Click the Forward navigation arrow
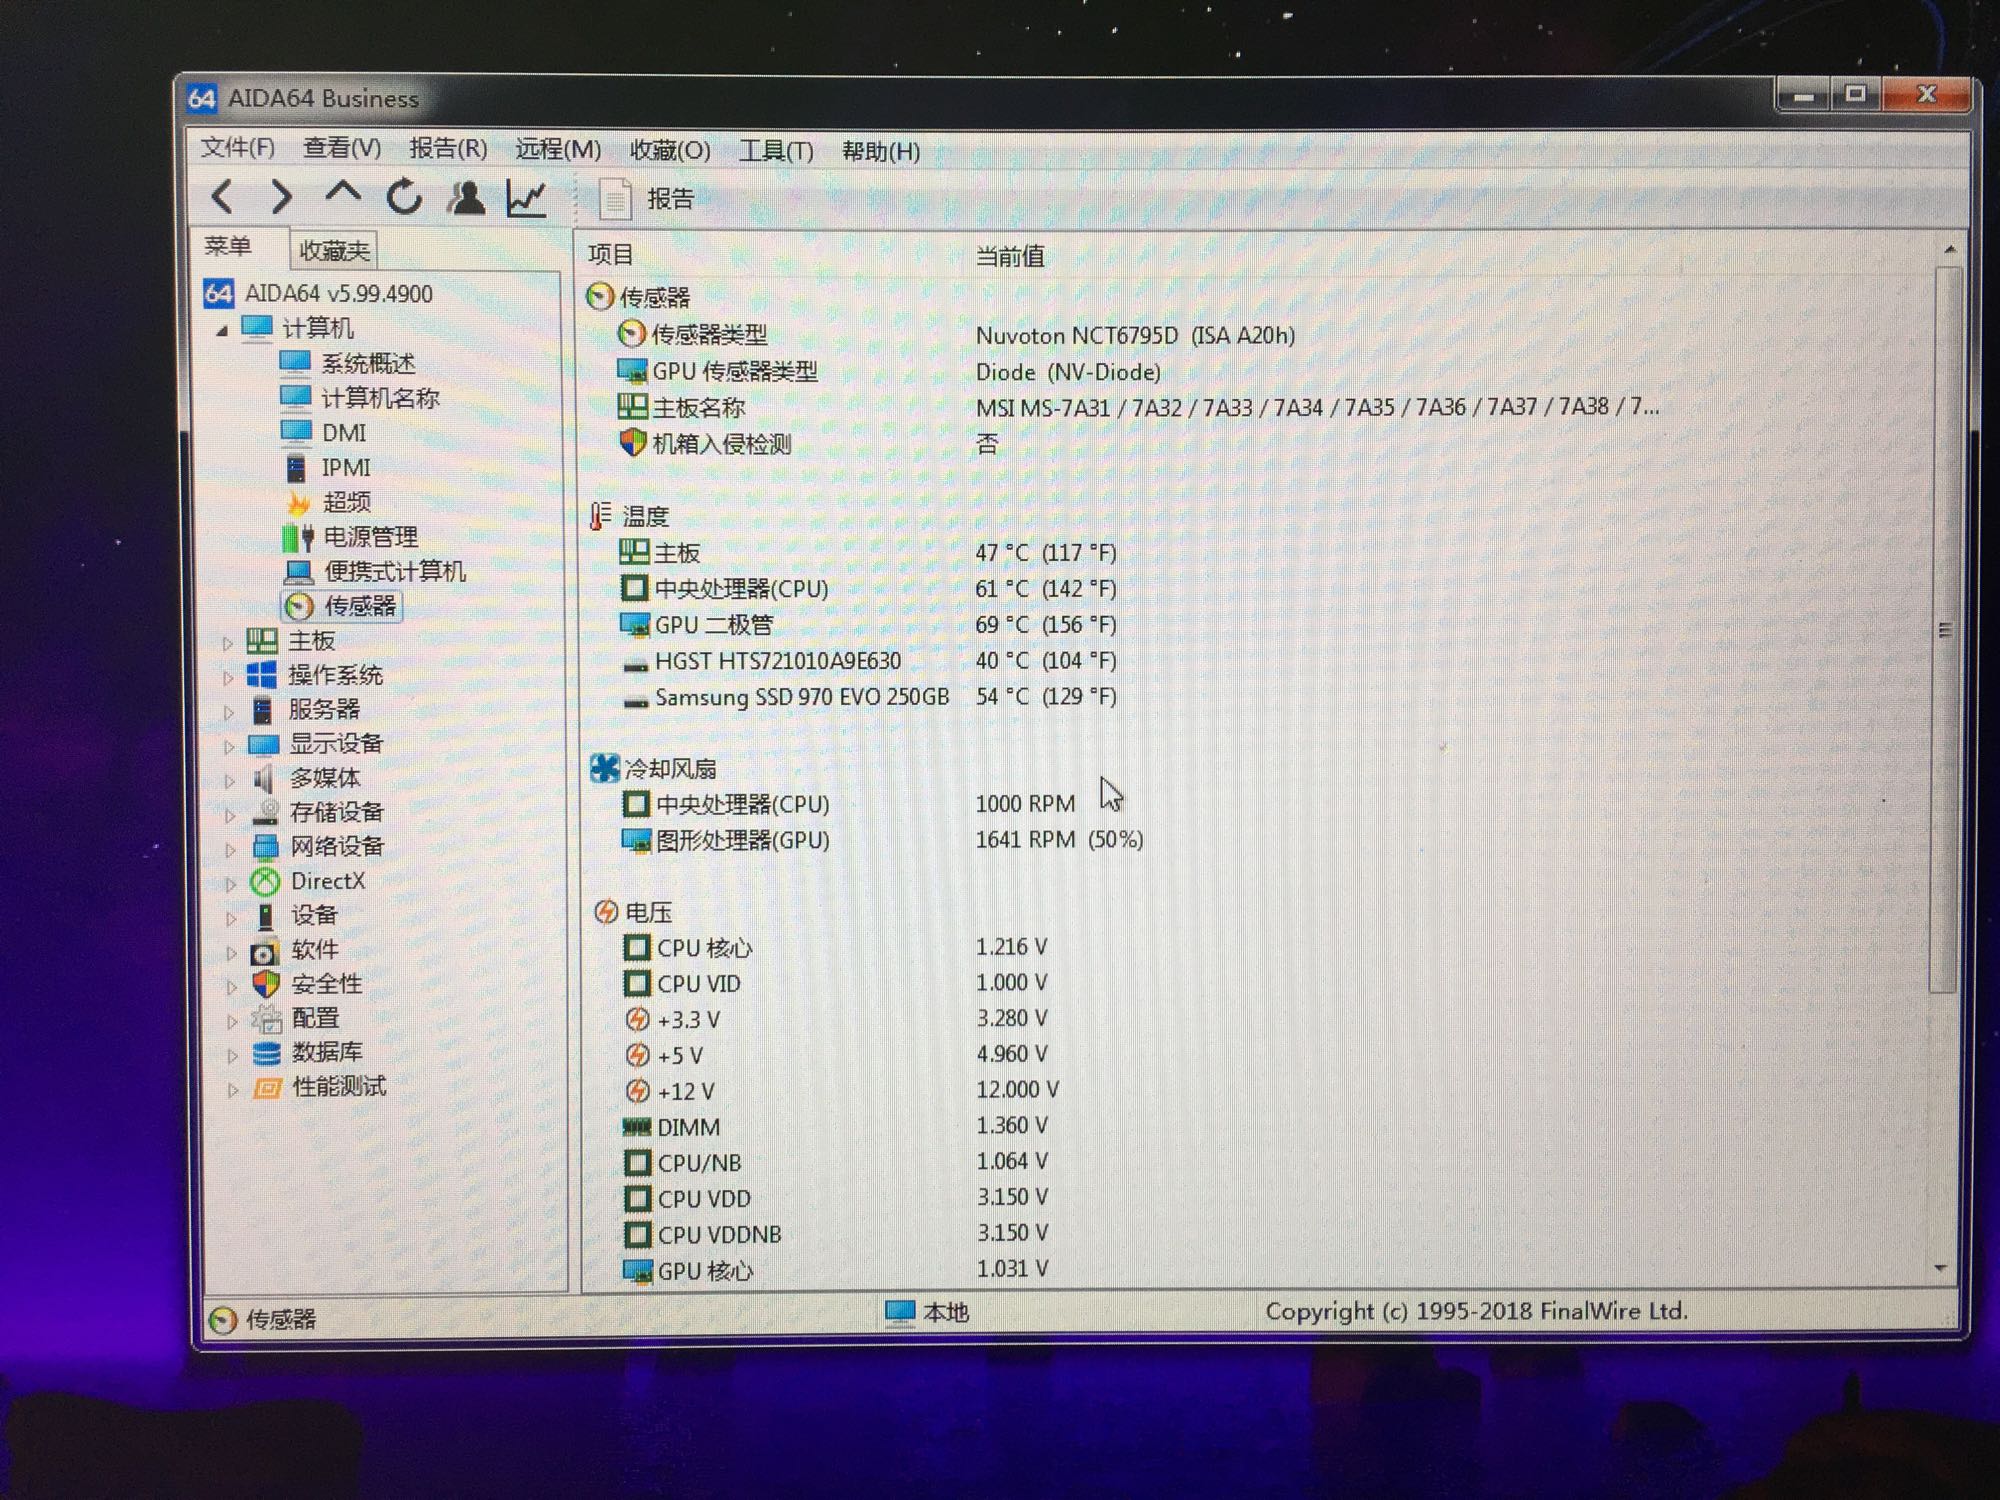 click(x=282, y=196)
